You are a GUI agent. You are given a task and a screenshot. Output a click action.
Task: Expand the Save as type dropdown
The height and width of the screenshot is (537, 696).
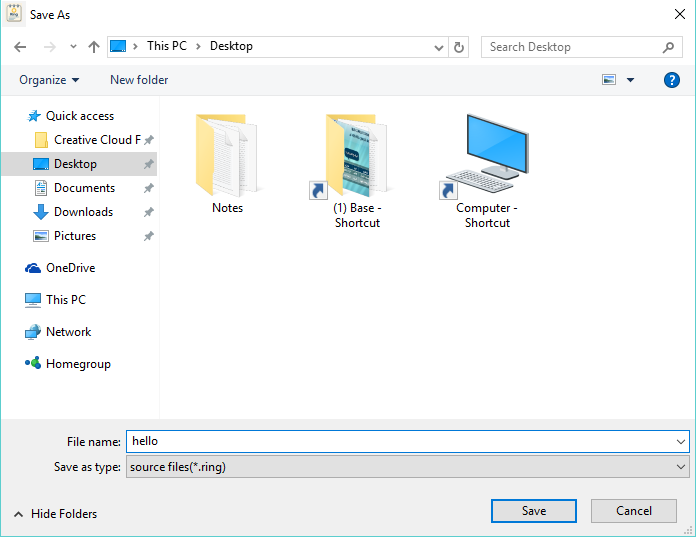click(681, 467)
